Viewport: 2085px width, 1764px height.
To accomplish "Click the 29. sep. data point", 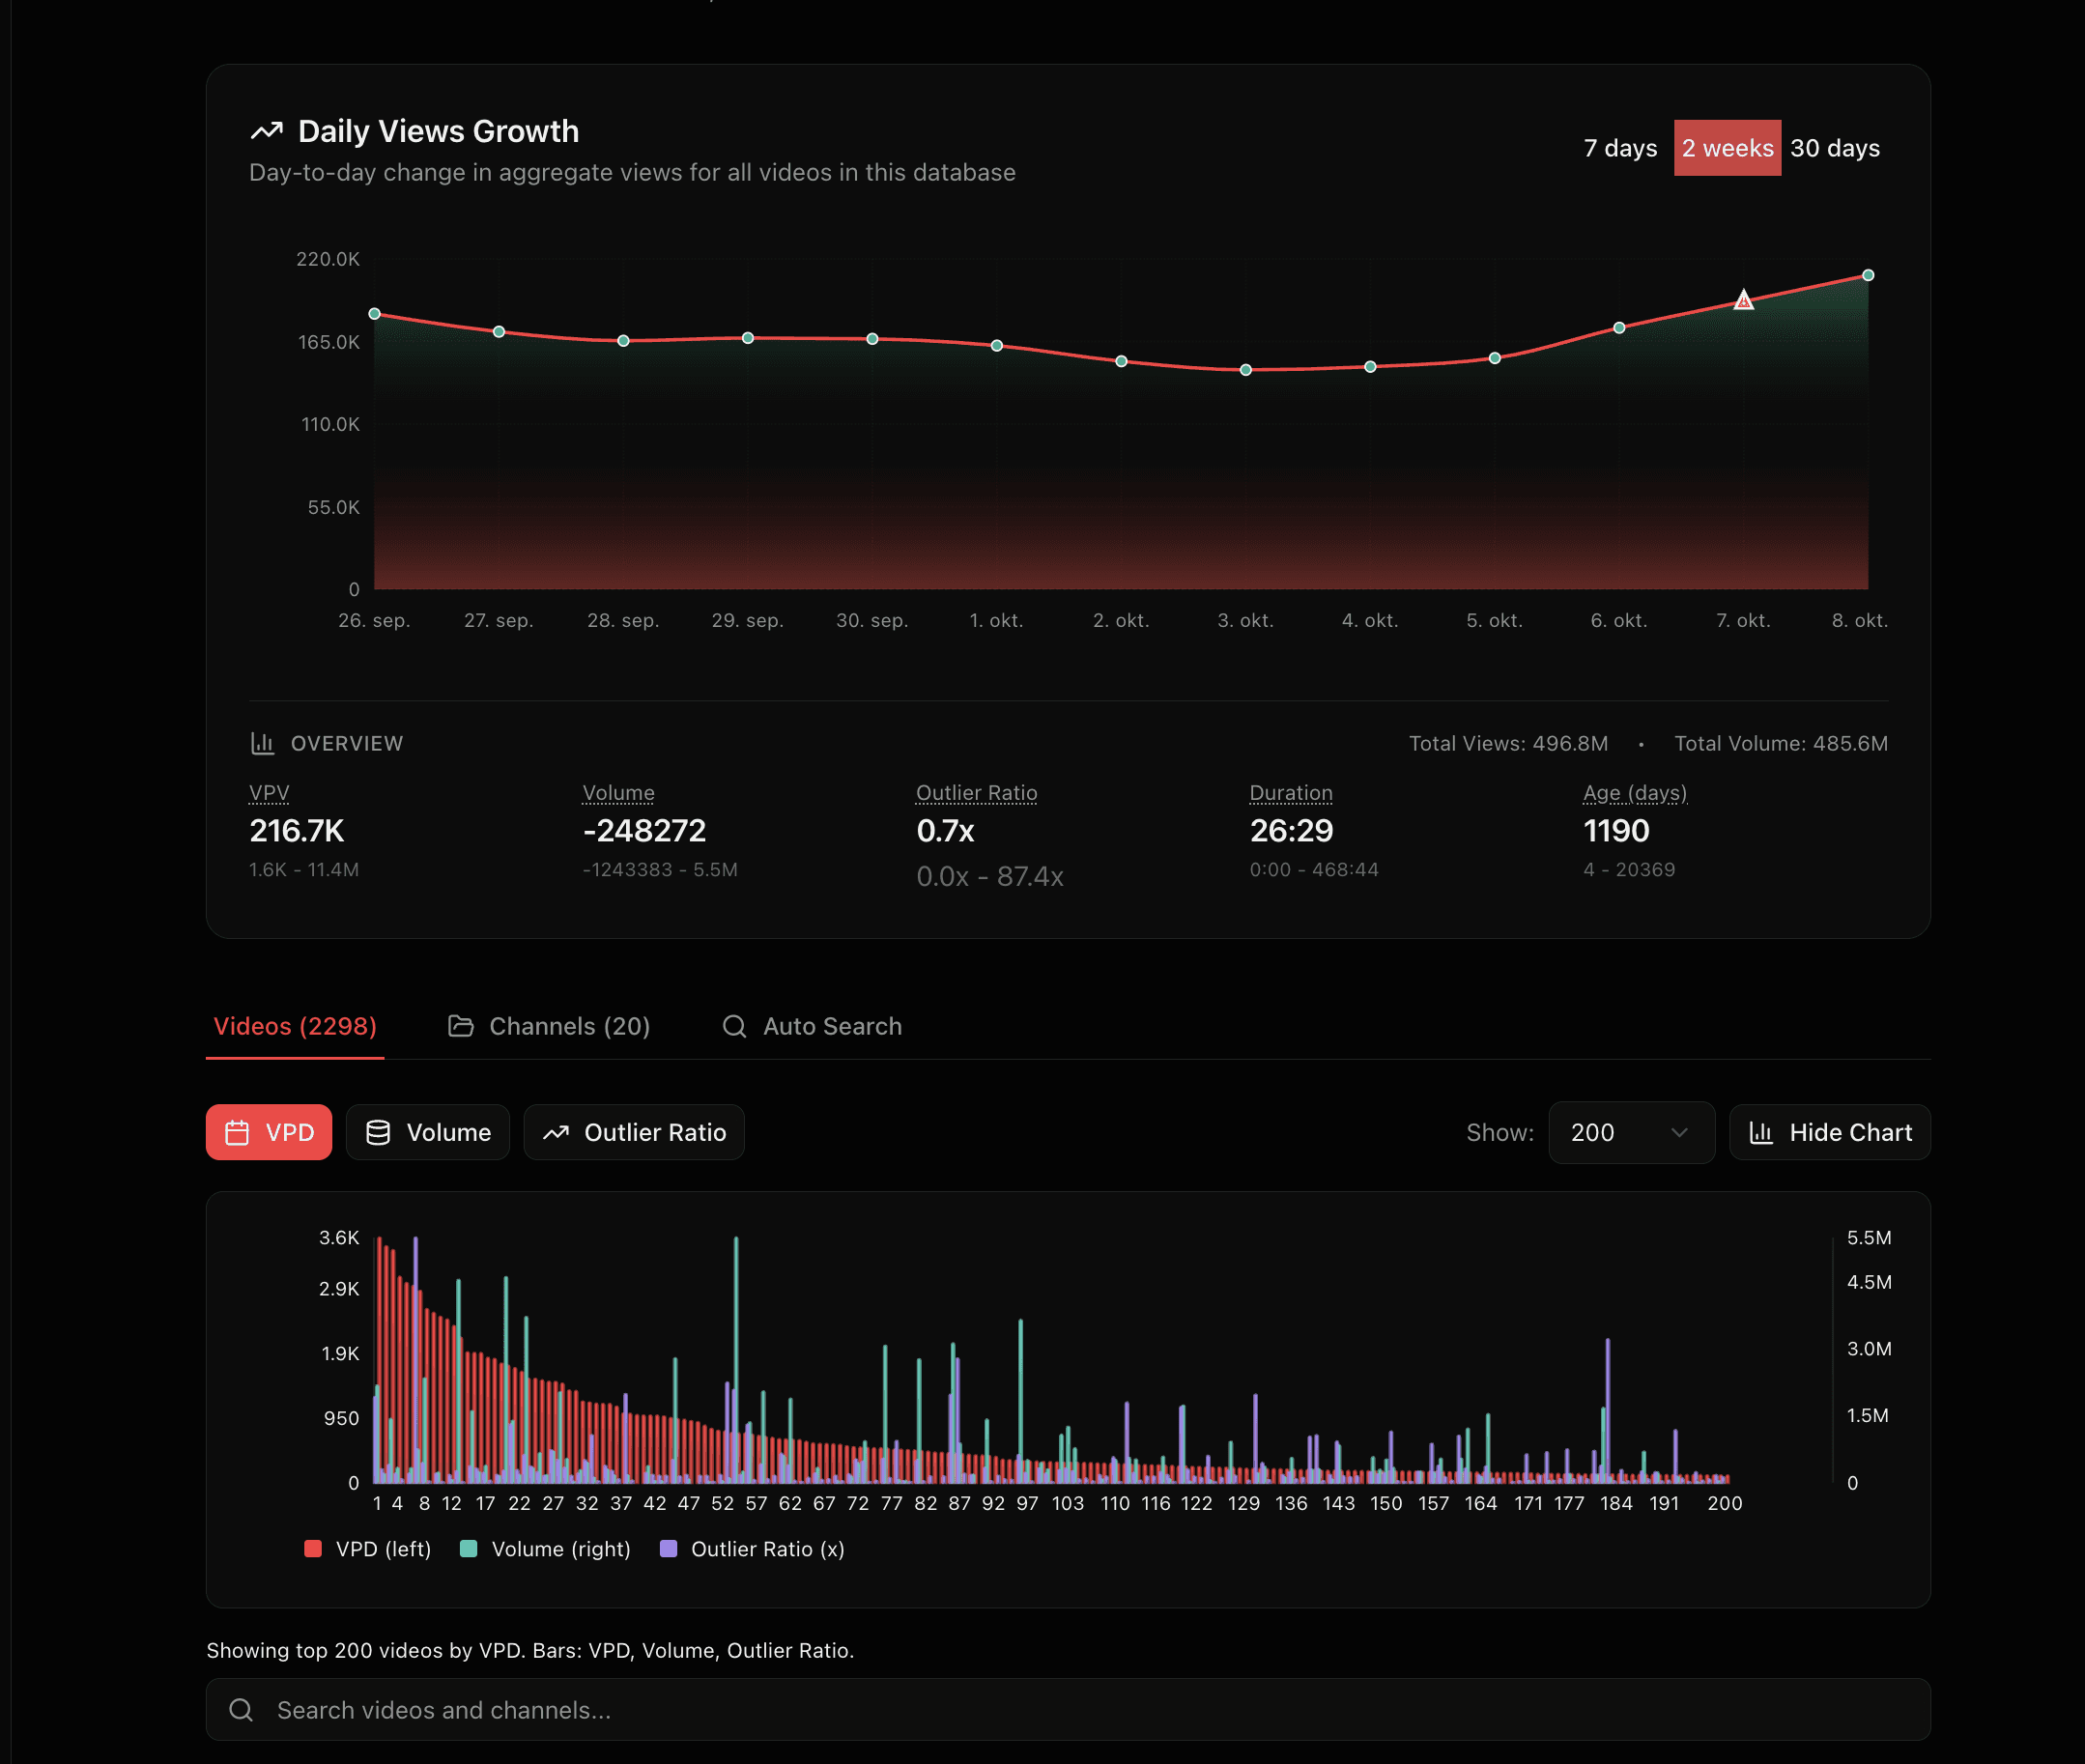I will (748, 338).
